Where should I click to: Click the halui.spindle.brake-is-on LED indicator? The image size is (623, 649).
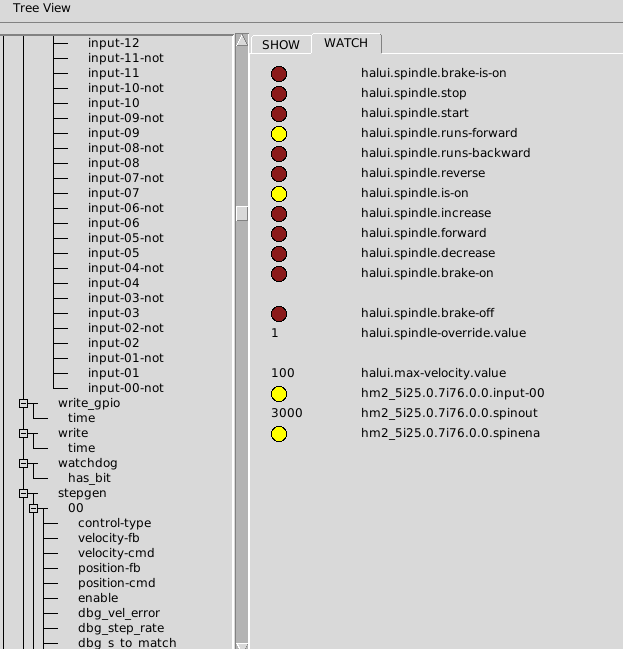click(279, 73)
